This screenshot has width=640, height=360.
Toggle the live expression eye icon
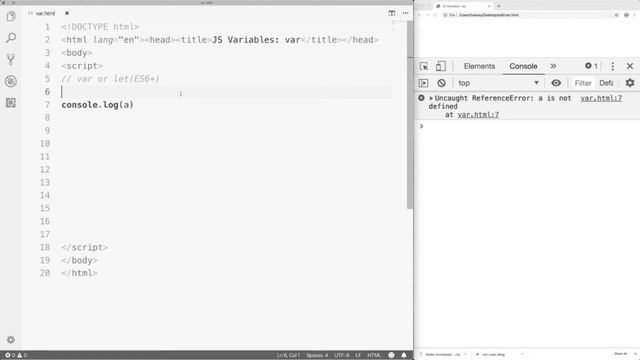(556, 83)
